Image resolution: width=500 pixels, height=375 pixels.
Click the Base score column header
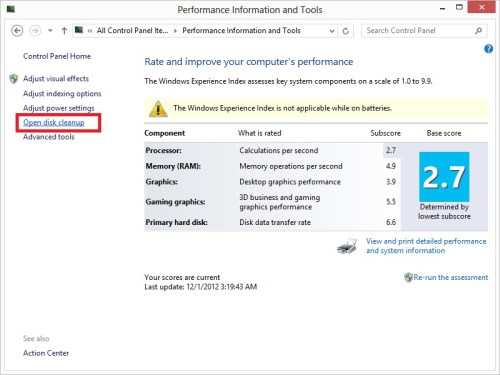click(444, 133)
